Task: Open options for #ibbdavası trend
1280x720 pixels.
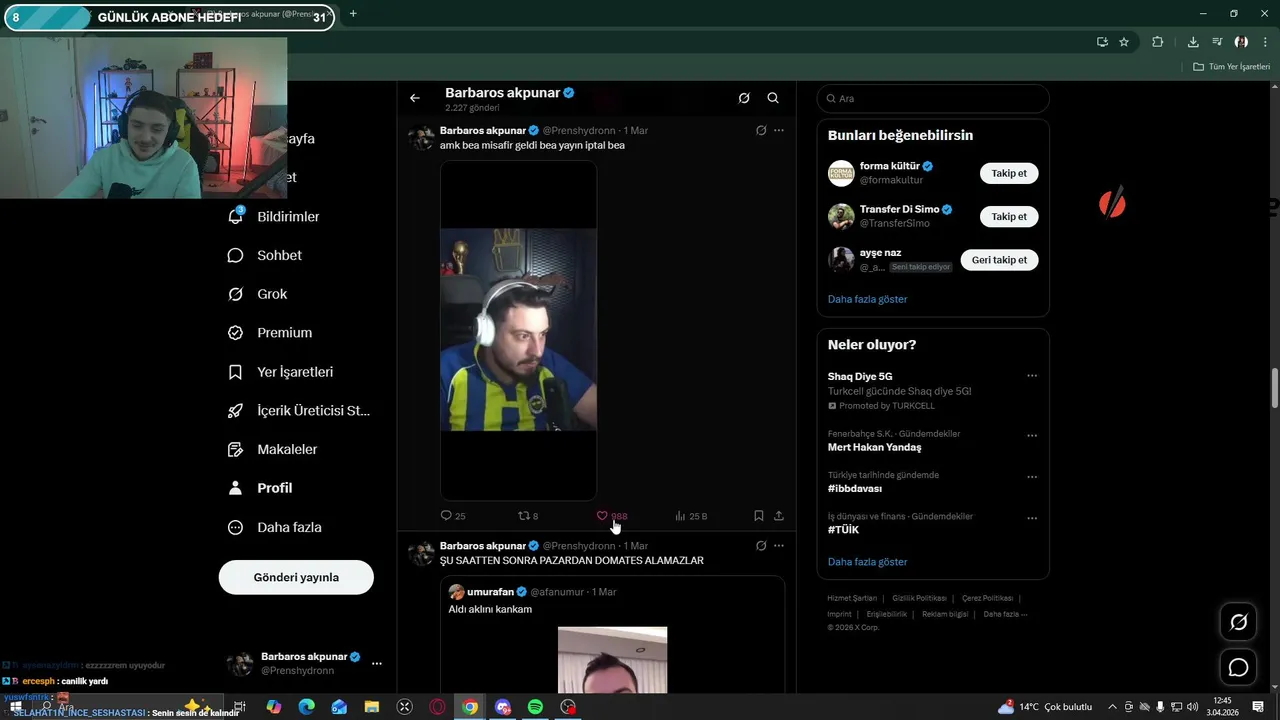Action: click(1032, 477)
